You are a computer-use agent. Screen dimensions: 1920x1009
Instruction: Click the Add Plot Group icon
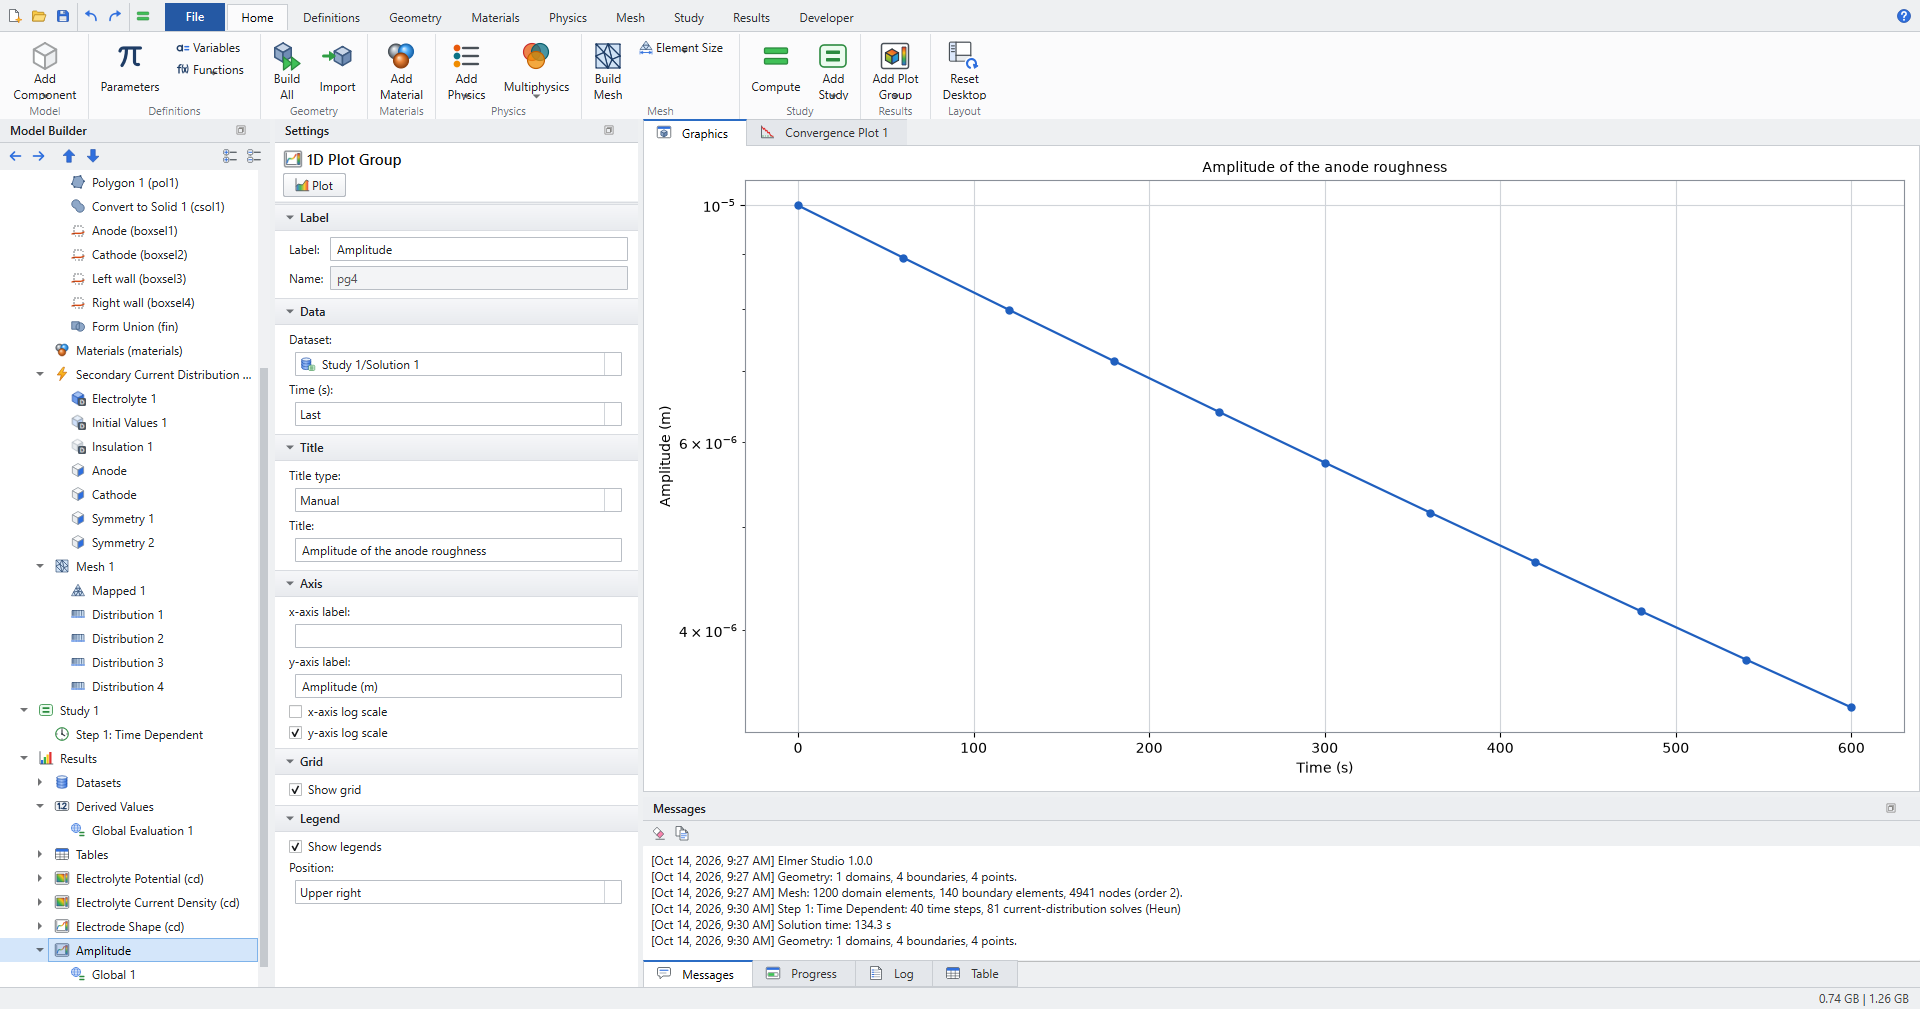point(895,55)
